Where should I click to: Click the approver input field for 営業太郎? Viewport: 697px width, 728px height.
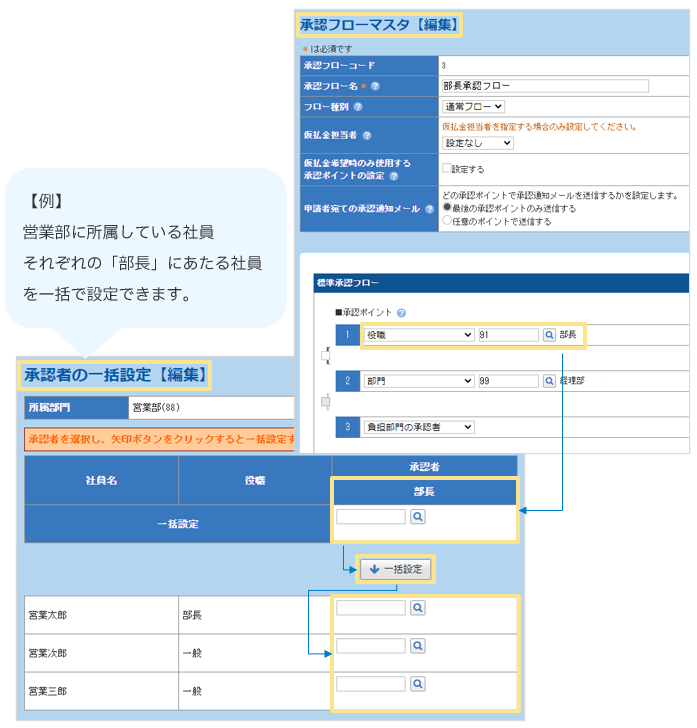371,608
